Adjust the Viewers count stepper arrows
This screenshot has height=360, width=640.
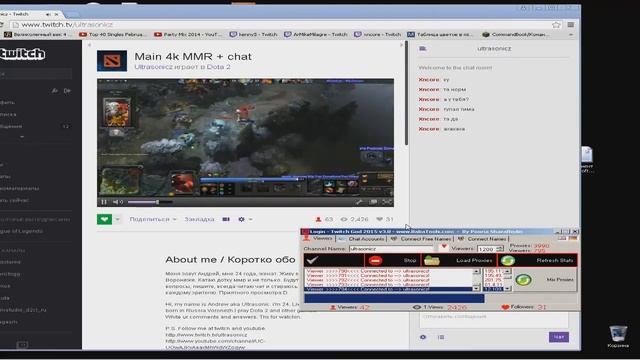500,249
